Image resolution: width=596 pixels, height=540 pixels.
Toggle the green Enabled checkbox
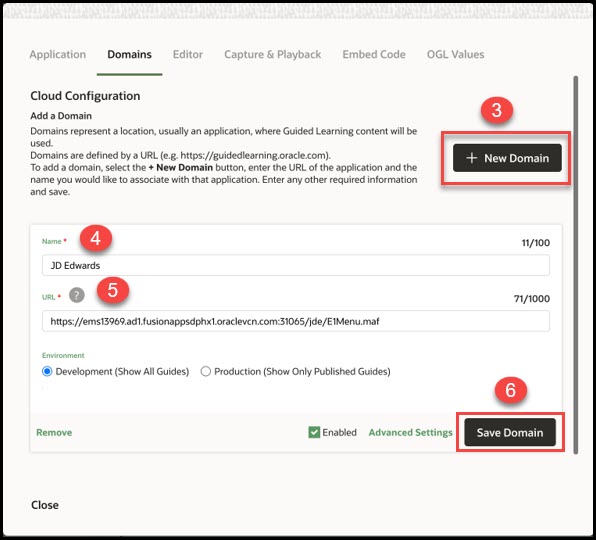tap(314, 432)
